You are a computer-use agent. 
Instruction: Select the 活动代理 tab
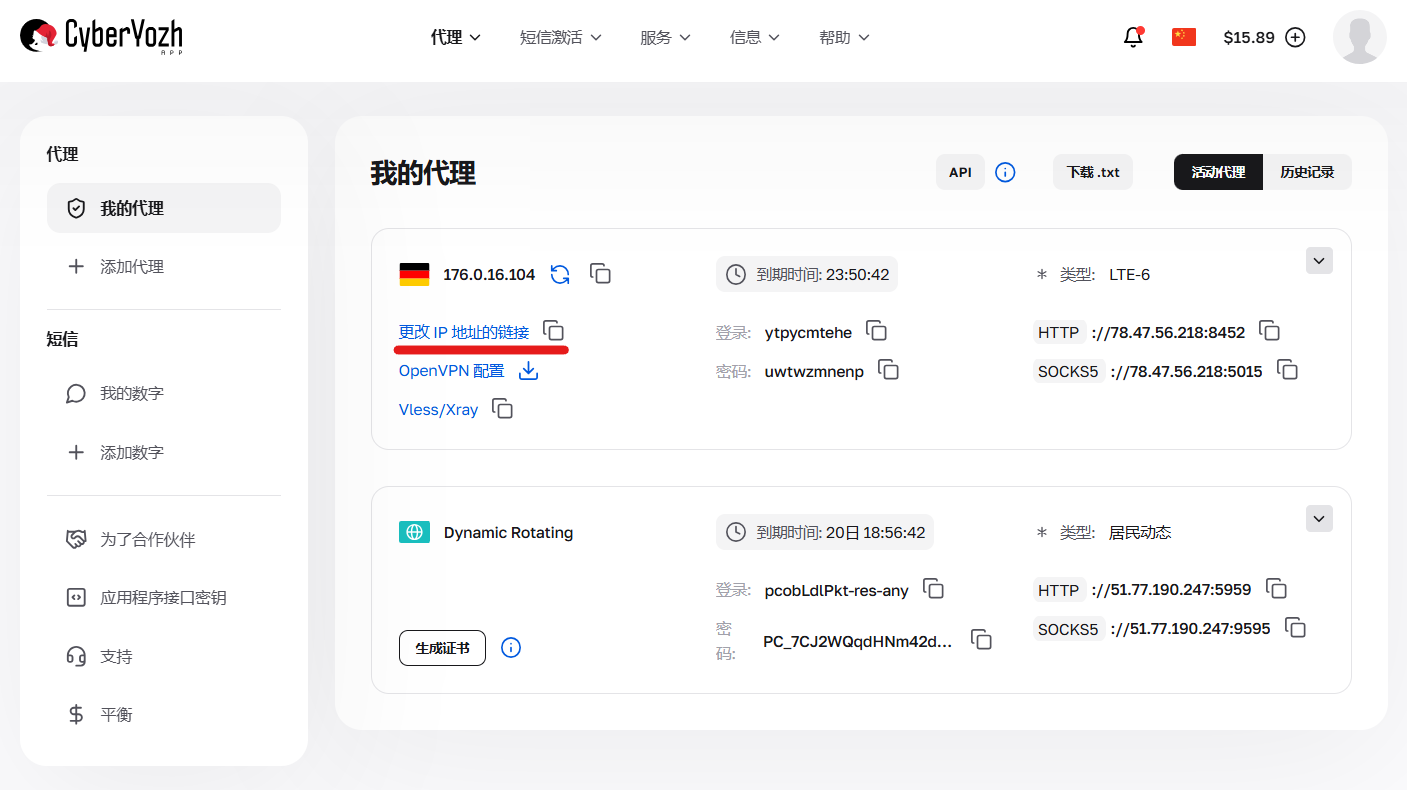pos(1218,171)
